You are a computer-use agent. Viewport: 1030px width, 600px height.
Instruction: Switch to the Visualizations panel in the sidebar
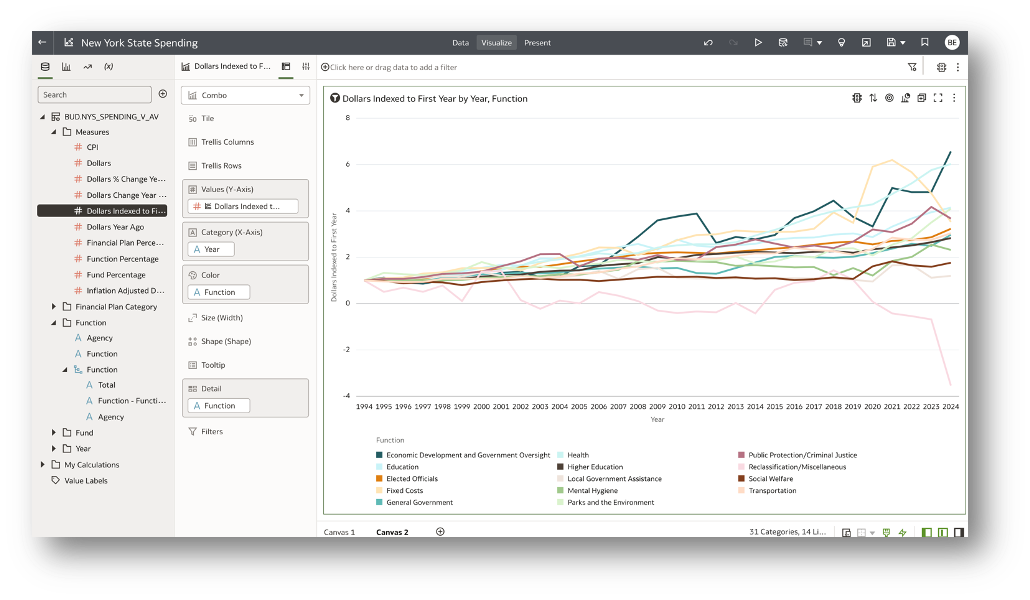pyautogui.click(x=64, y=66)
